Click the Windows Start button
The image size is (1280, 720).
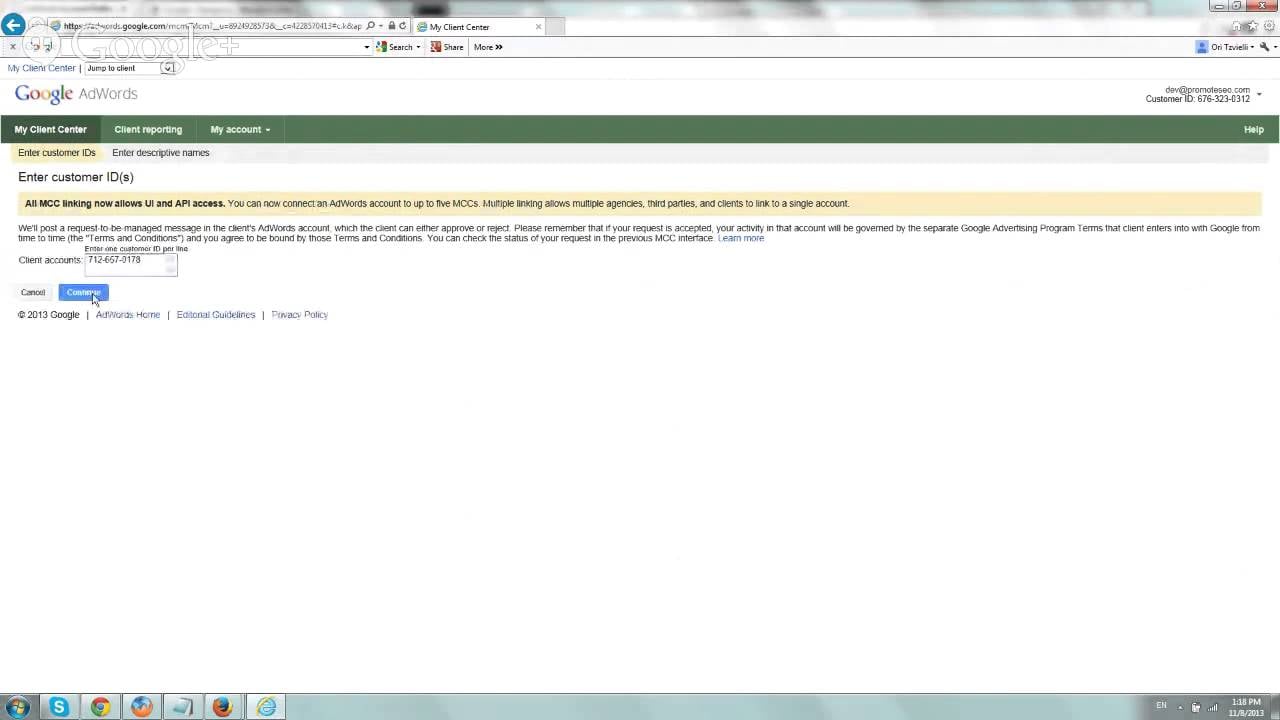(x=18, y=707)
